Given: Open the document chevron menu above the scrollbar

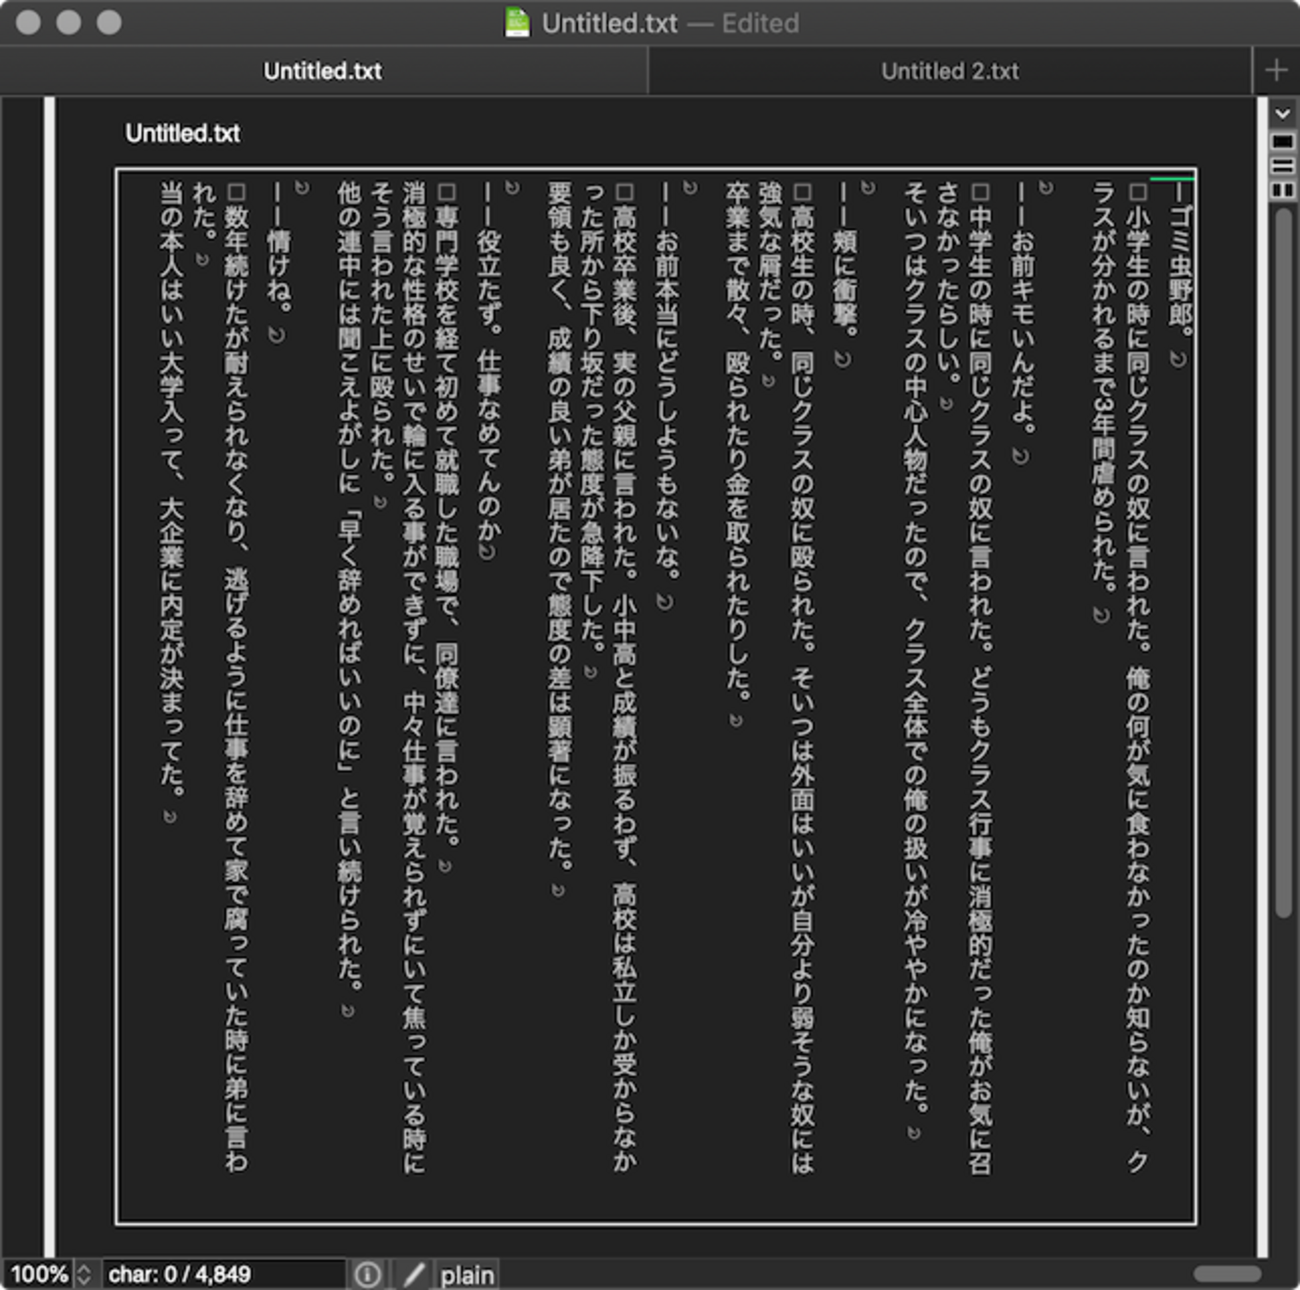Looking at the screenshot, I should (x=1282, y=113).
